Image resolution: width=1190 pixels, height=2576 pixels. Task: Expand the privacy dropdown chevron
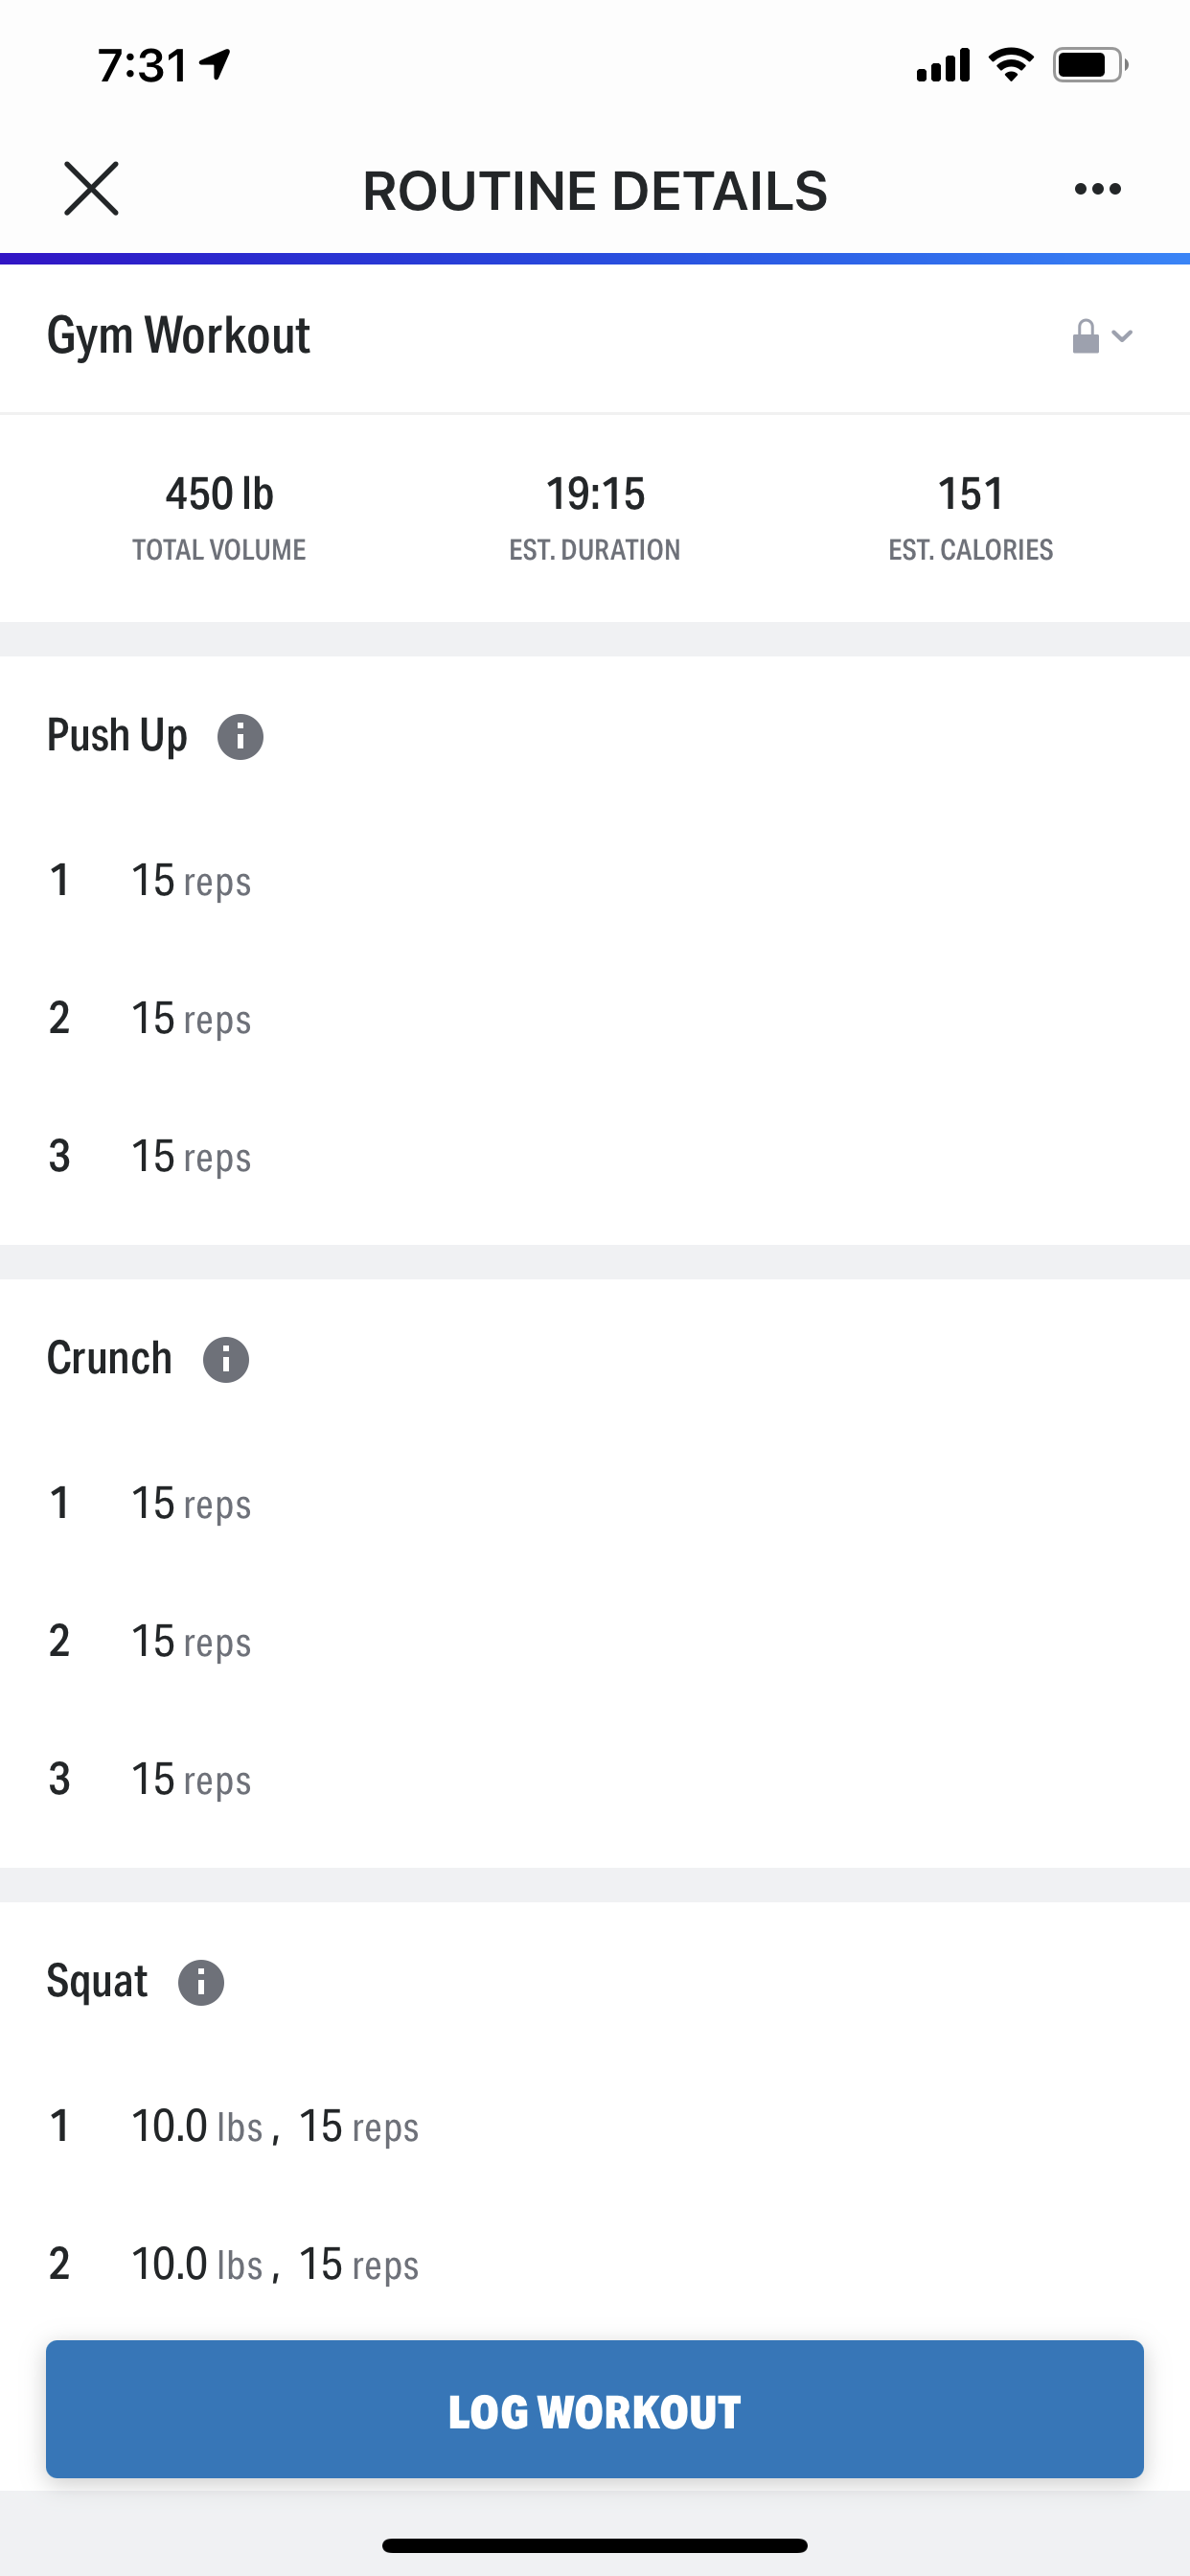(x=1123, y=337)
